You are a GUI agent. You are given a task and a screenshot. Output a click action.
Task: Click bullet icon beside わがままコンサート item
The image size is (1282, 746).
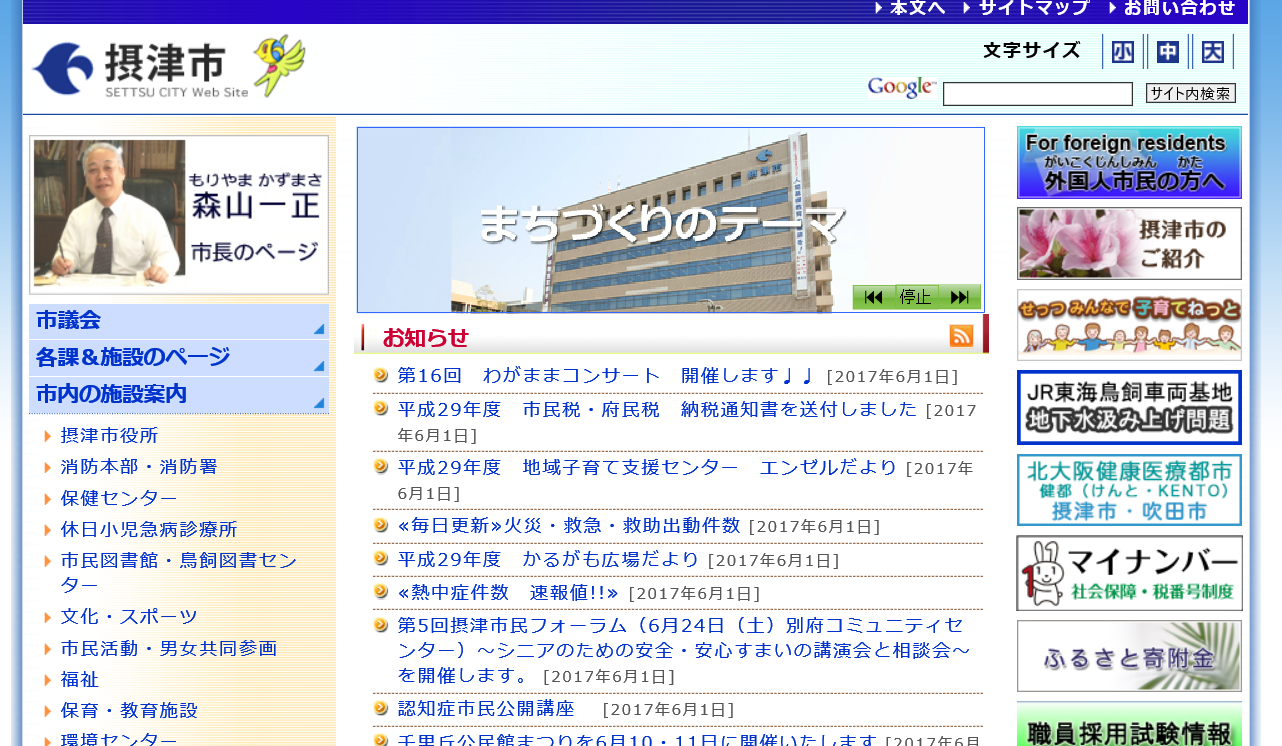(381, 375)
